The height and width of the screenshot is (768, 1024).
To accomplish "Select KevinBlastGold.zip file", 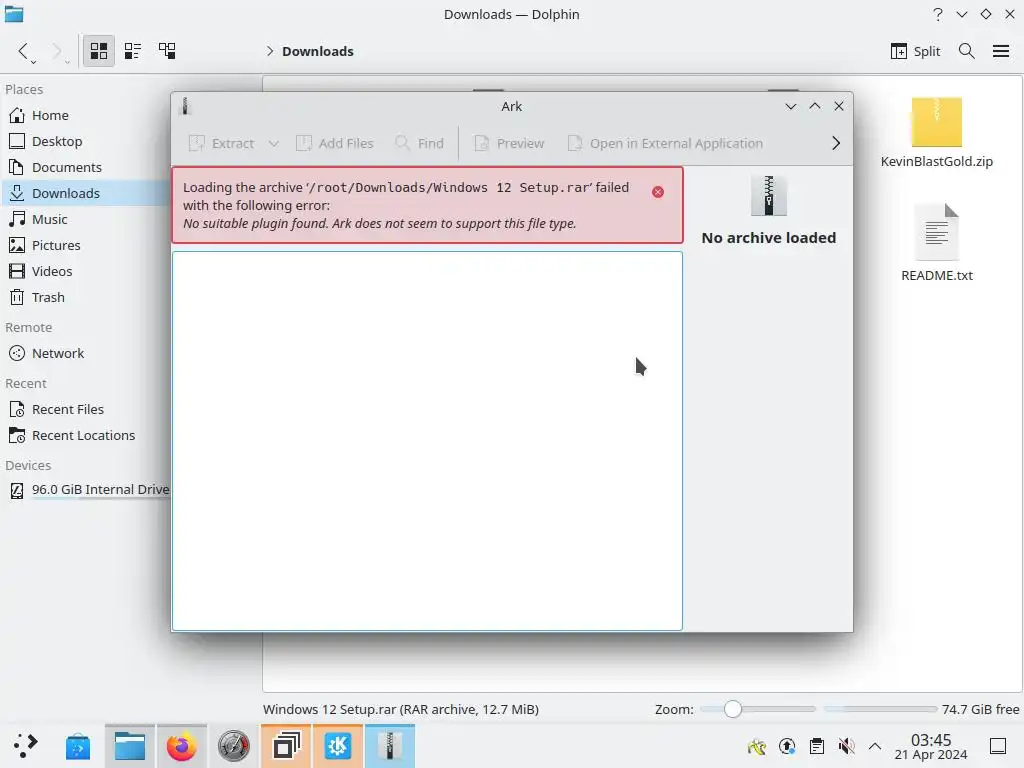I will coord(936,133).
